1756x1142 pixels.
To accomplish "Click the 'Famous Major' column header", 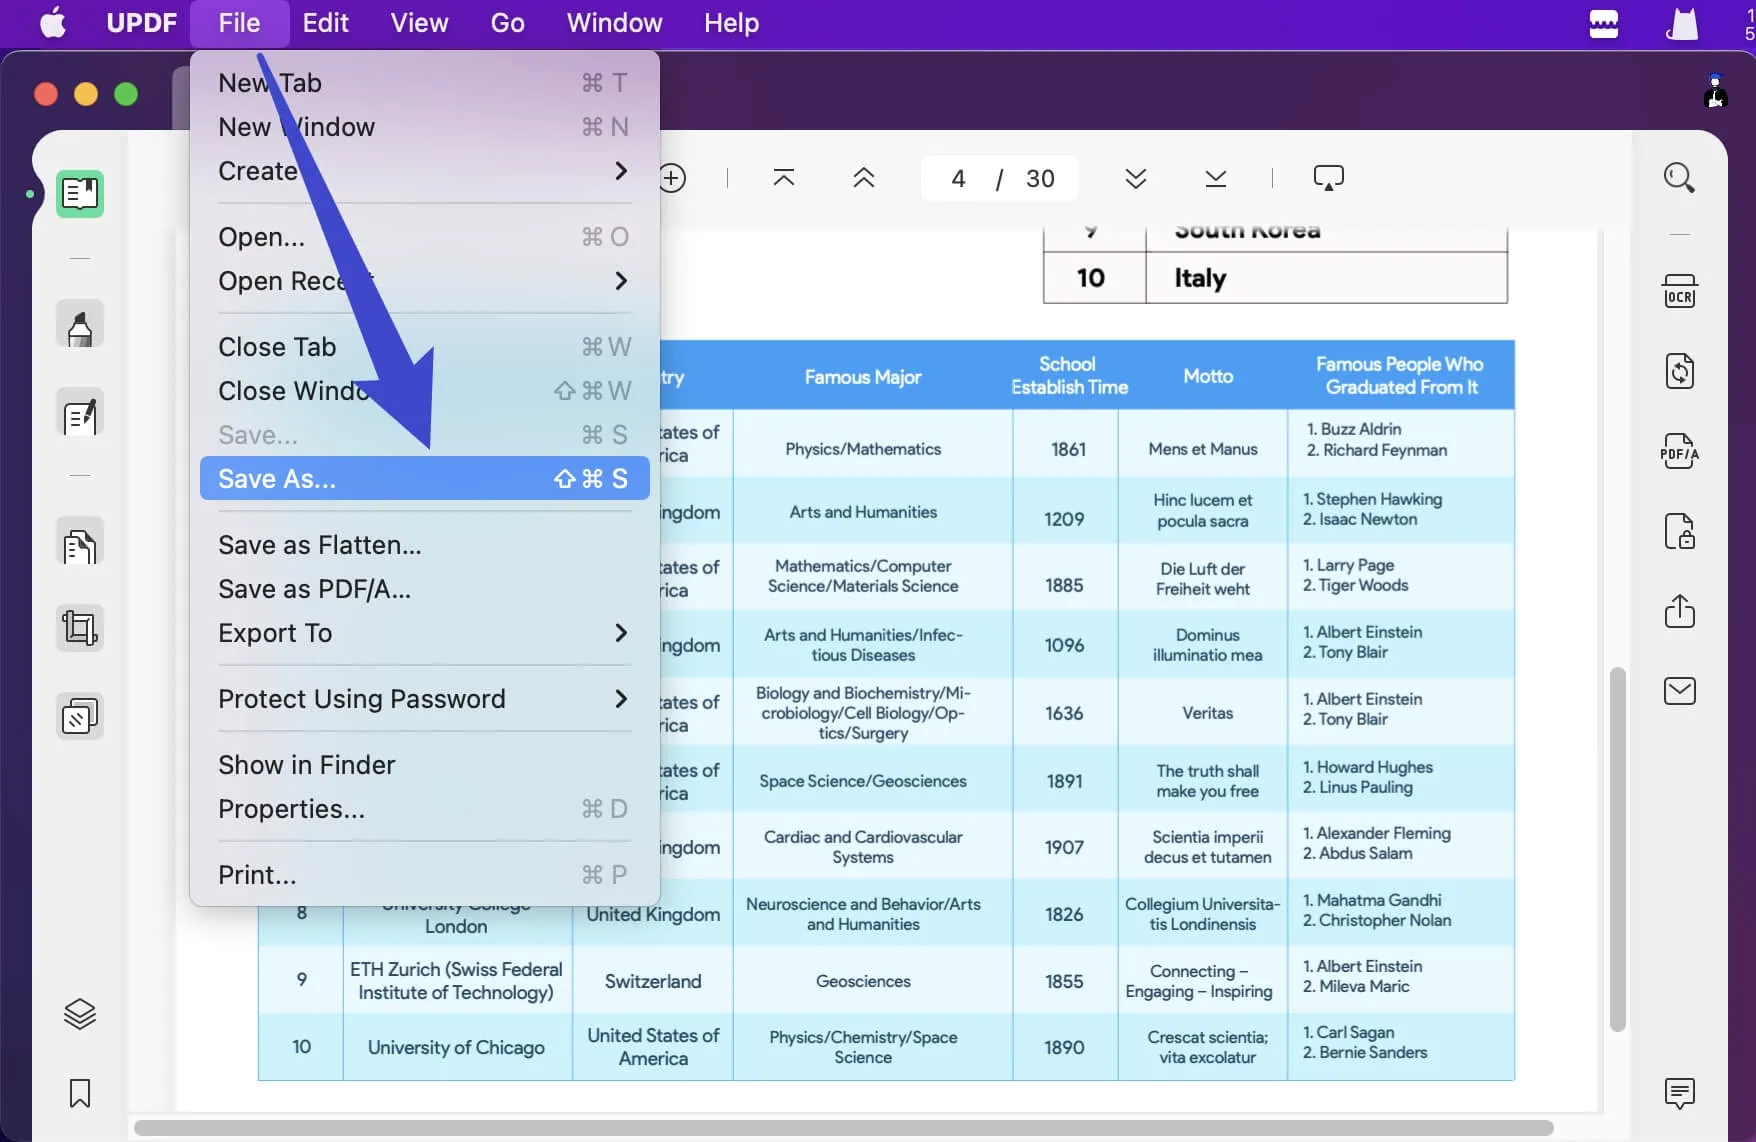I will point(863,376).
